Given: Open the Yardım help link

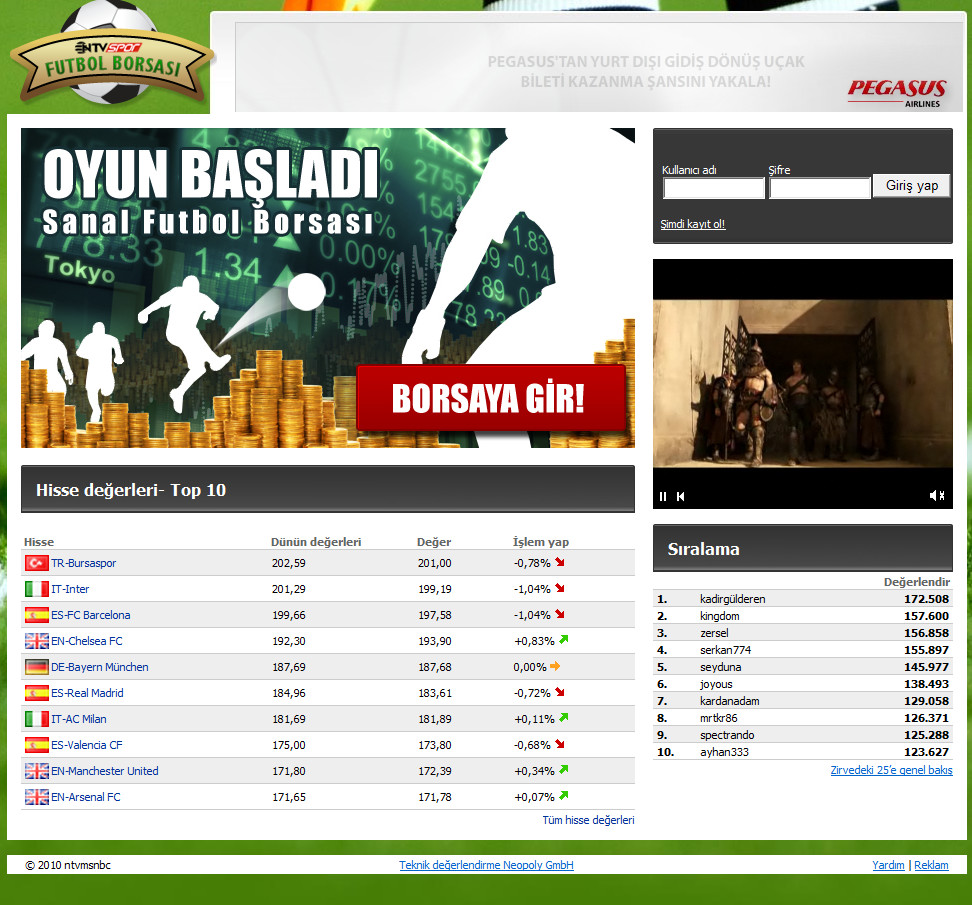Looking at the screenshot, I should pyautogui.click(x=888, y=865).
